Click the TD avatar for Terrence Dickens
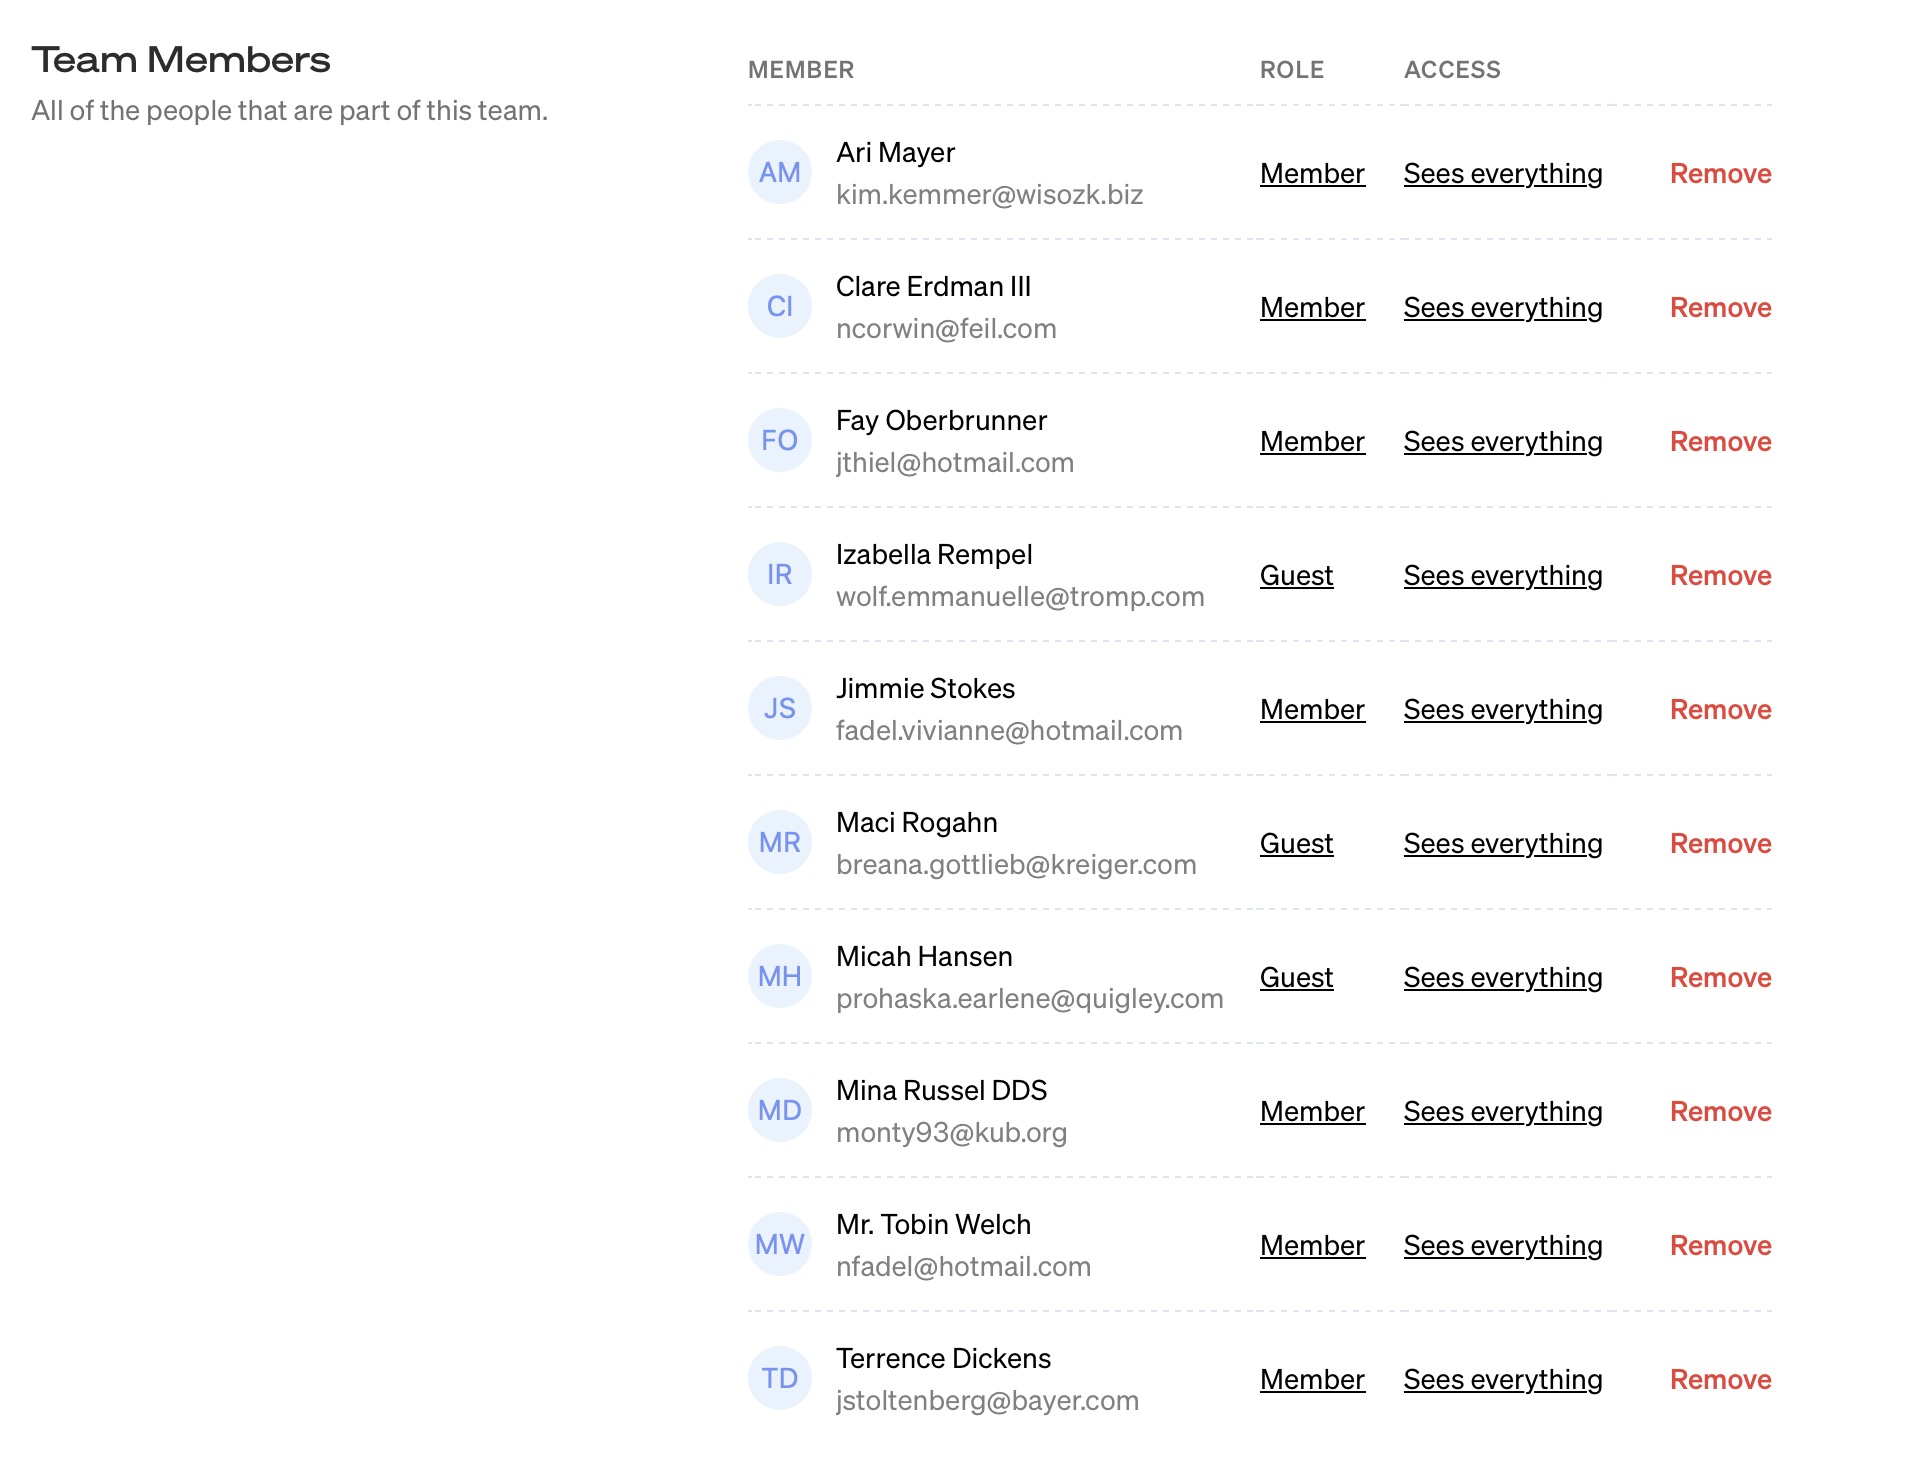 [779, 1378]
